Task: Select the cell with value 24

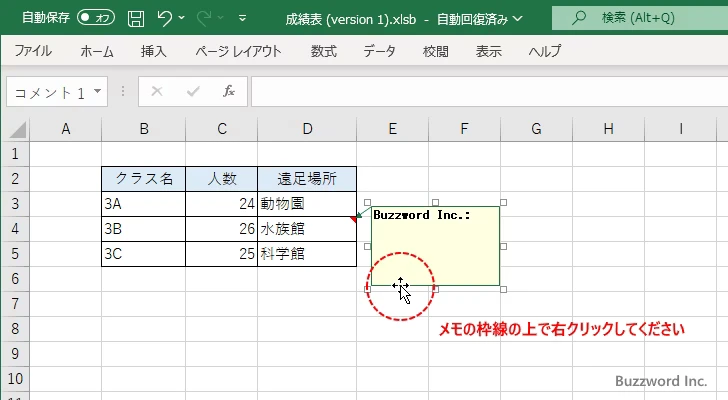Action: click(221, 204)
